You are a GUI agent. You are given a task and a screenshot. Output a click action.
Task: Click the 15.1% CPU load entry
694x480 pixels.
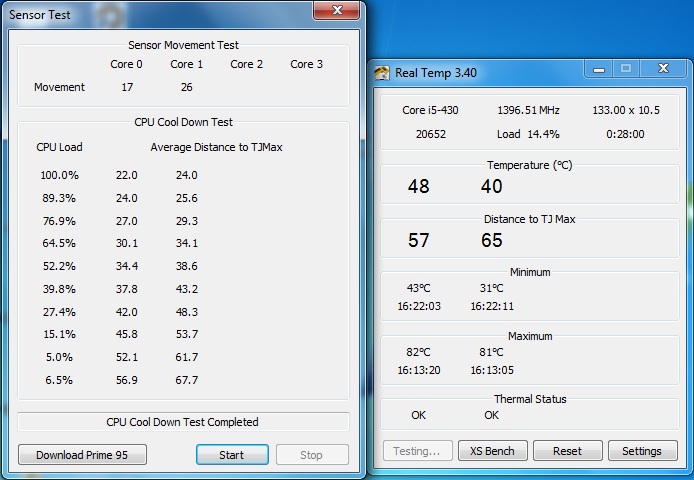[59, 334]
